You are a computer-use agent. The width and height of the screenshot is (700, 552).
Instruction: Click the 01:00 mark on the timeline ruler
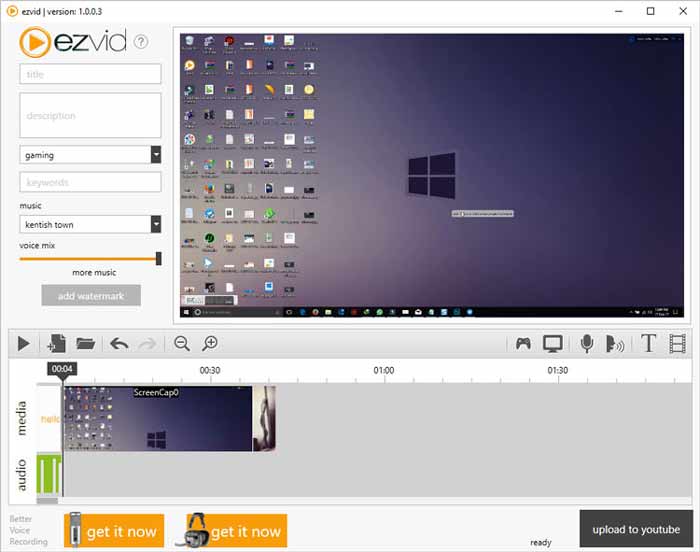(384, 370)
